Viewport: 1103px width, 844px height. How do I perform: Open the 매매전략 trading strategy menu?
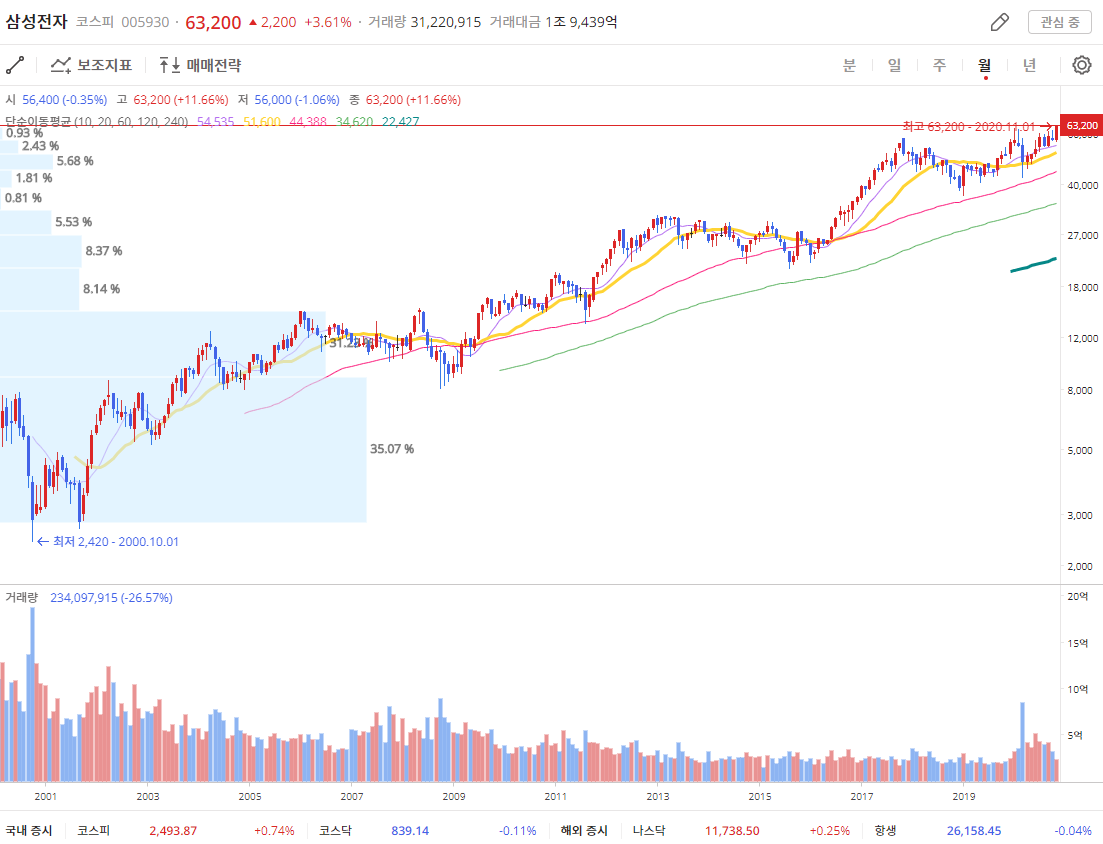pos(200,65)
